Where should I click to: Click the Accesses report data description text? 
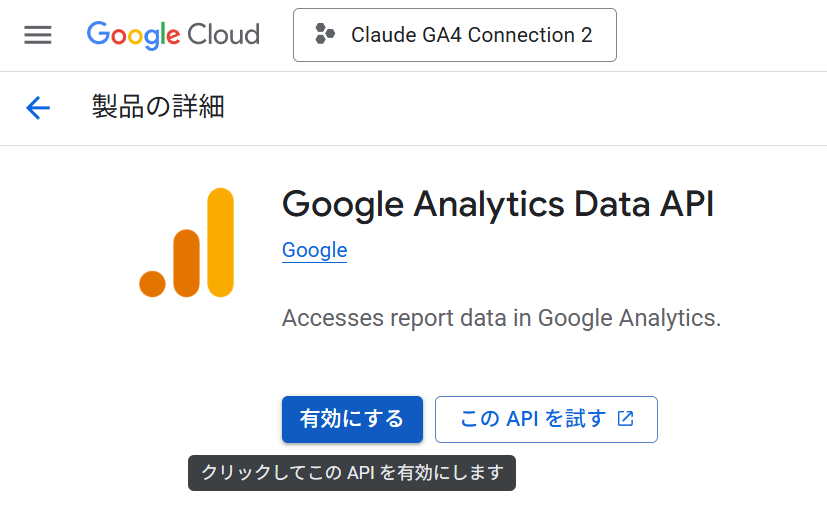tap(501, 318)
